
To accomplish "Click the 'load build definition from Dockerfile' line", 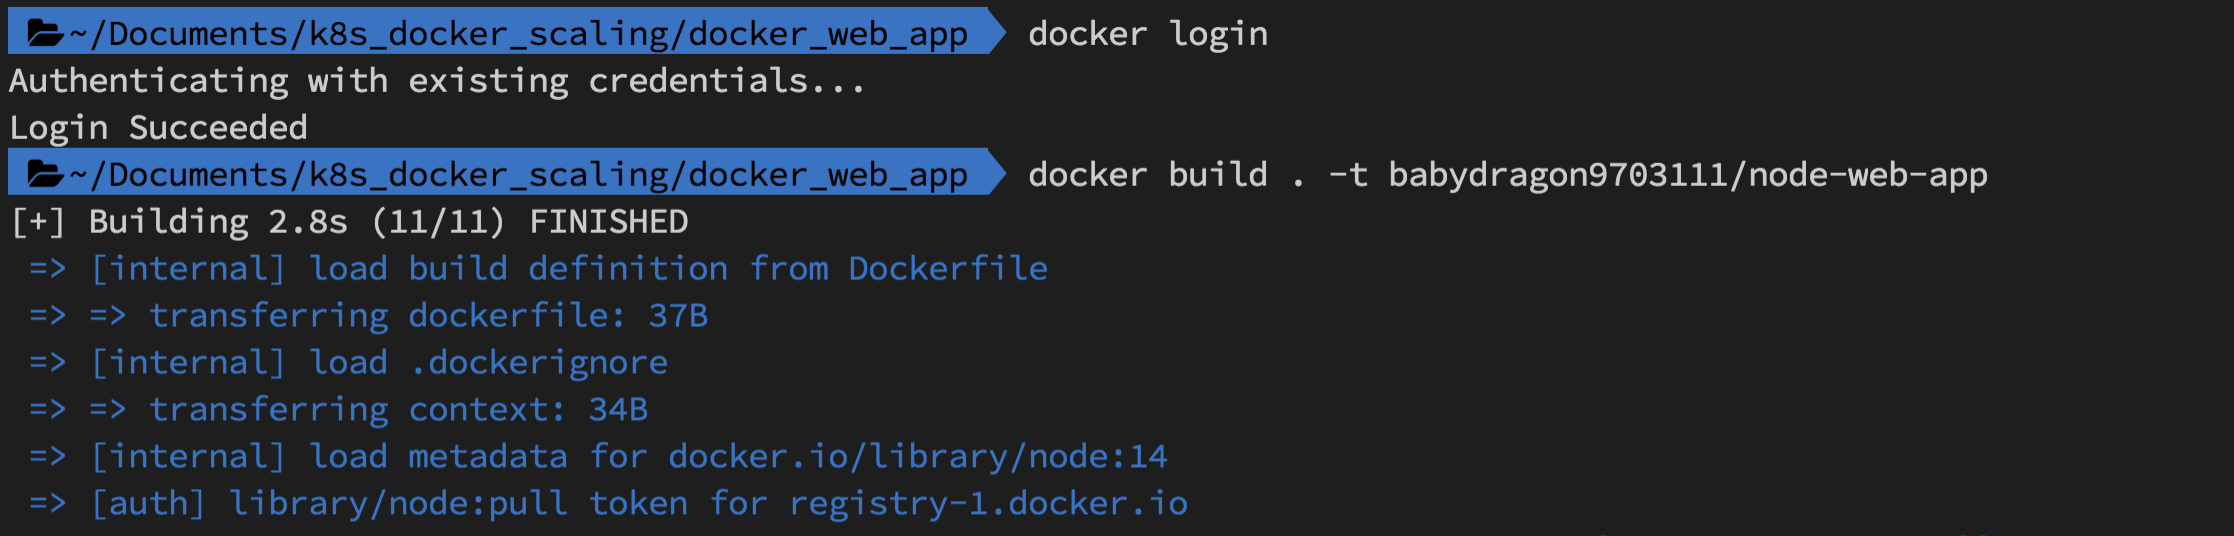I will tap(538, 269).
